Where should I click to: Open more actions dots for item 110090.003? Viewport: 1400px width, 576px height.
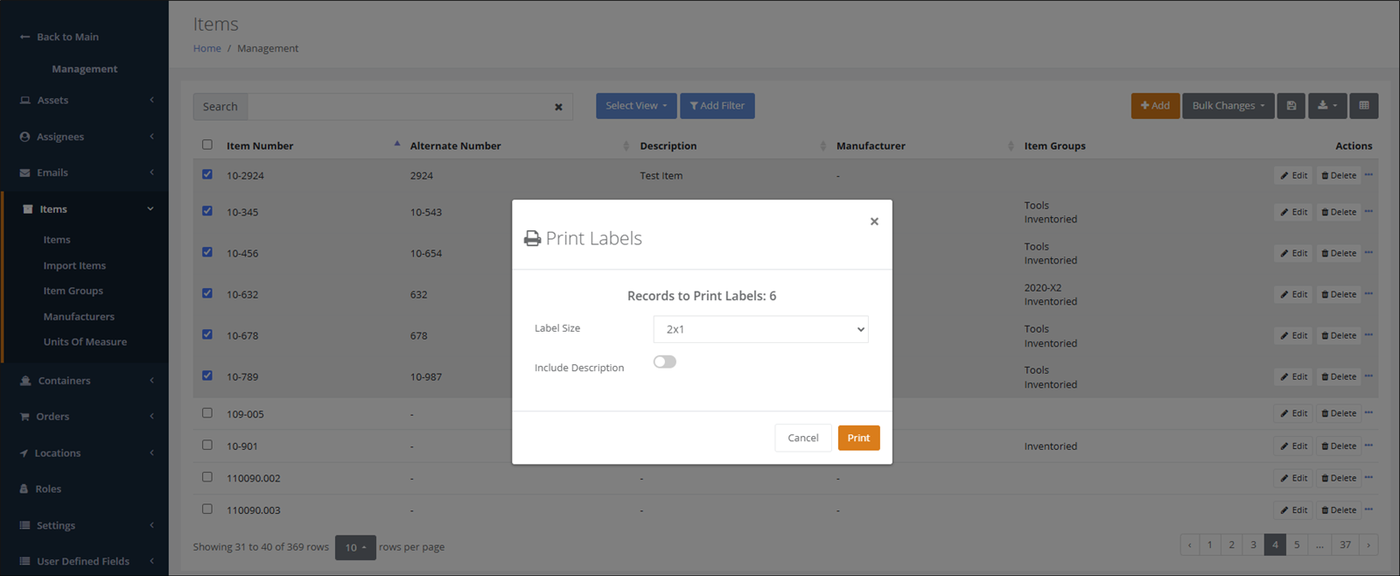point(1369,510)
